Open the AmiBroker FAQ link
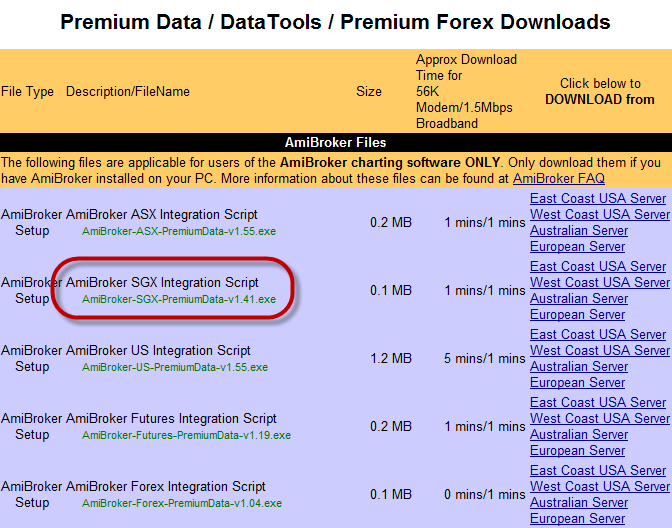The image size is (672, 528). tap(559, 178)
